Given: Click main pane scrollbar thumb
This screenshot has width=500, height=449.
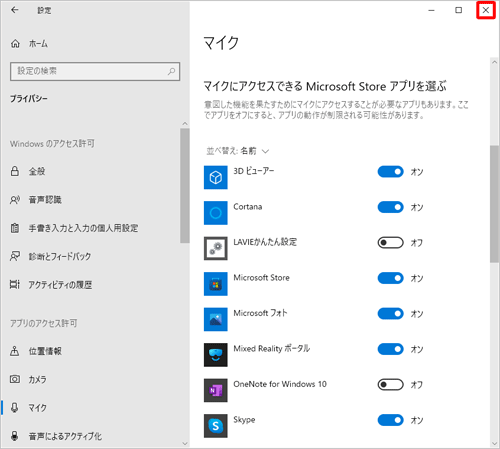Looking at the screenshot, I should point(495,204).
